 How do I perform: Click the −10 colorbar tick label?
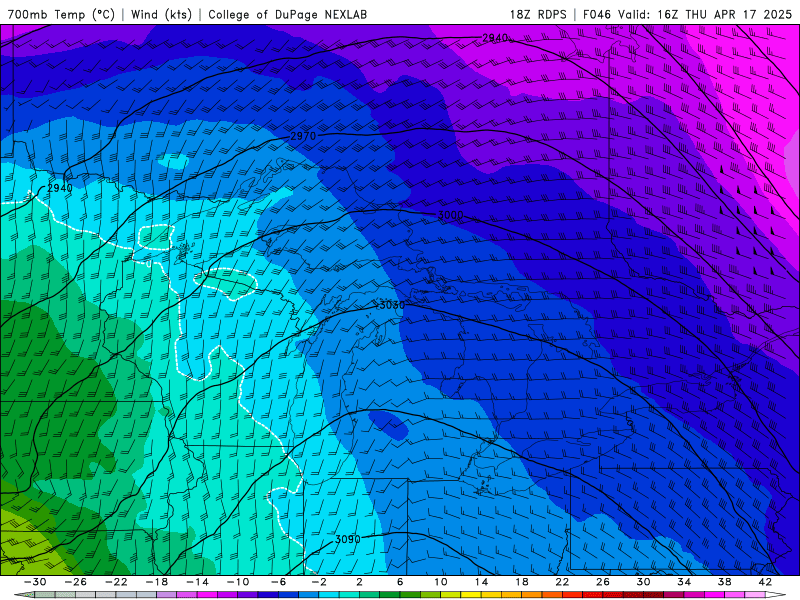pyautogui.click(x=237, y=582)
